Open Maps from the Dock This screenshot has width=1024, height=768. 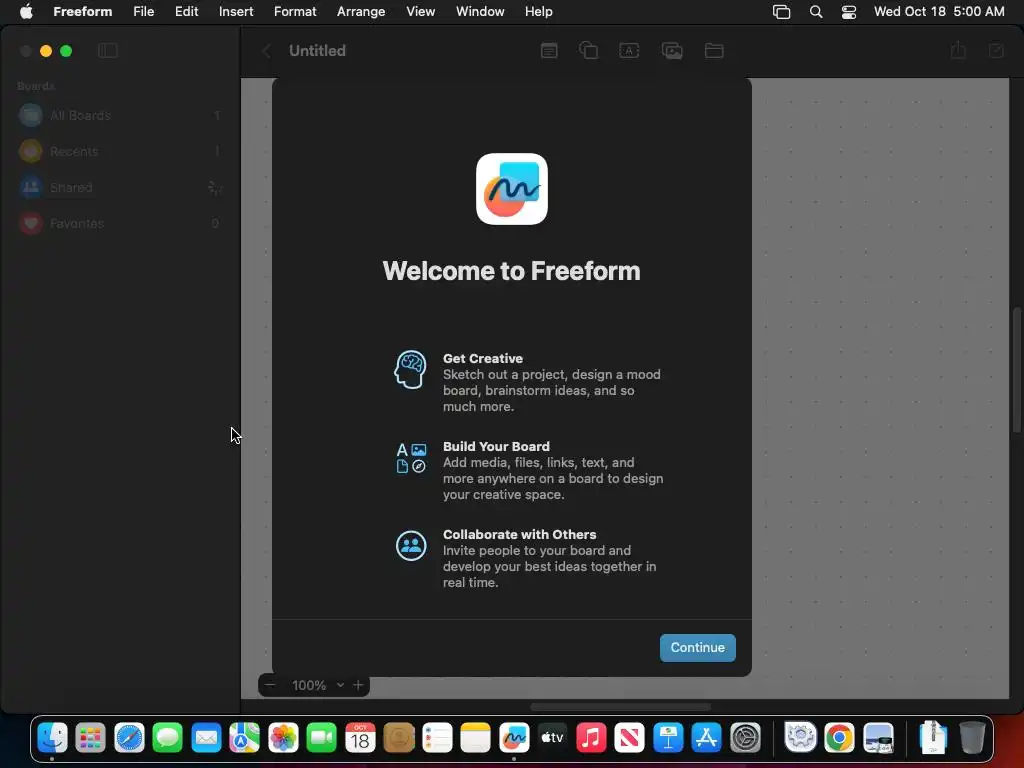[x=244, y=738]
